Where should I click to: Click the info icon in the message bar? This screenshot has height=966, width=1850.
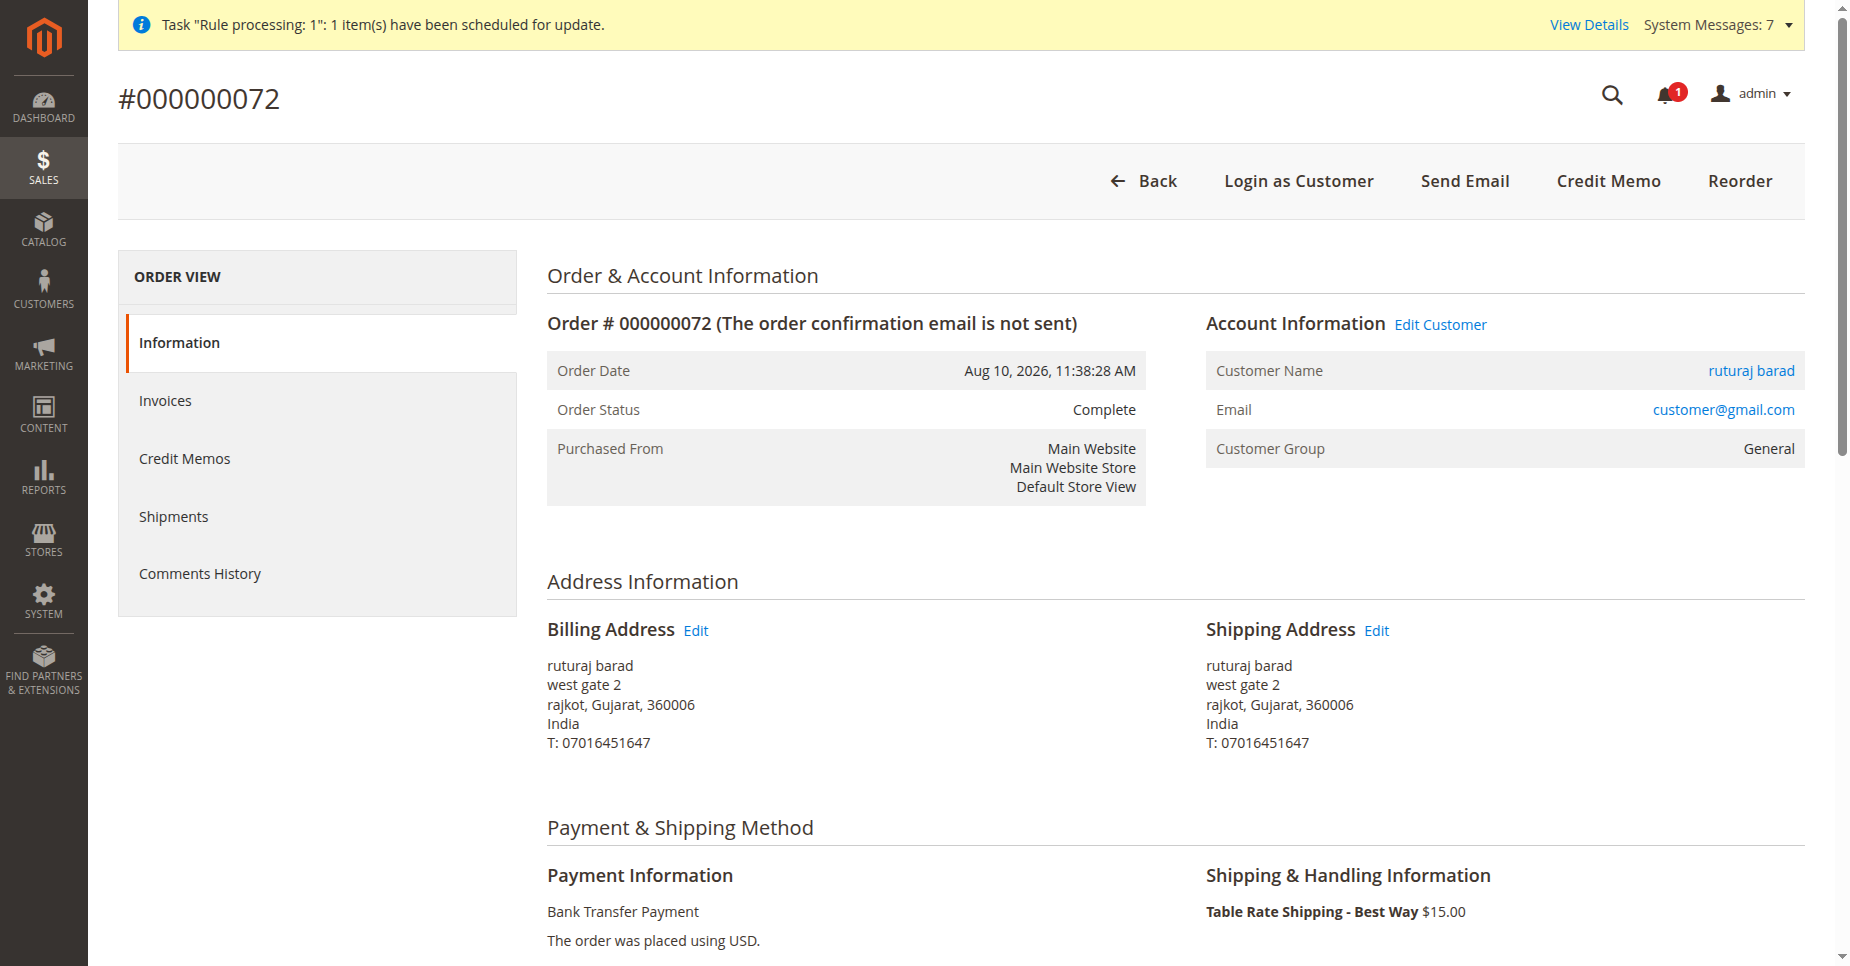(142, 25)
